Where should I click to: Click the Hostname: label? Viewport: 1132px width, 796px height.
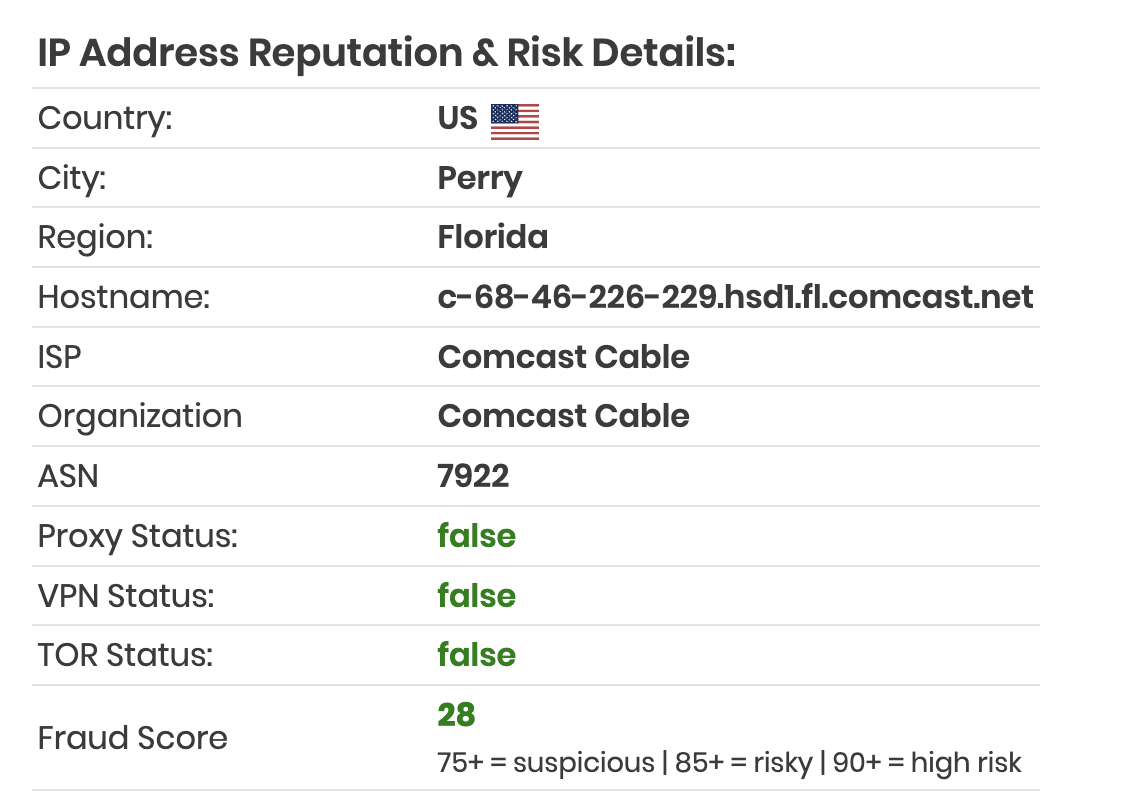click(124, 297)
